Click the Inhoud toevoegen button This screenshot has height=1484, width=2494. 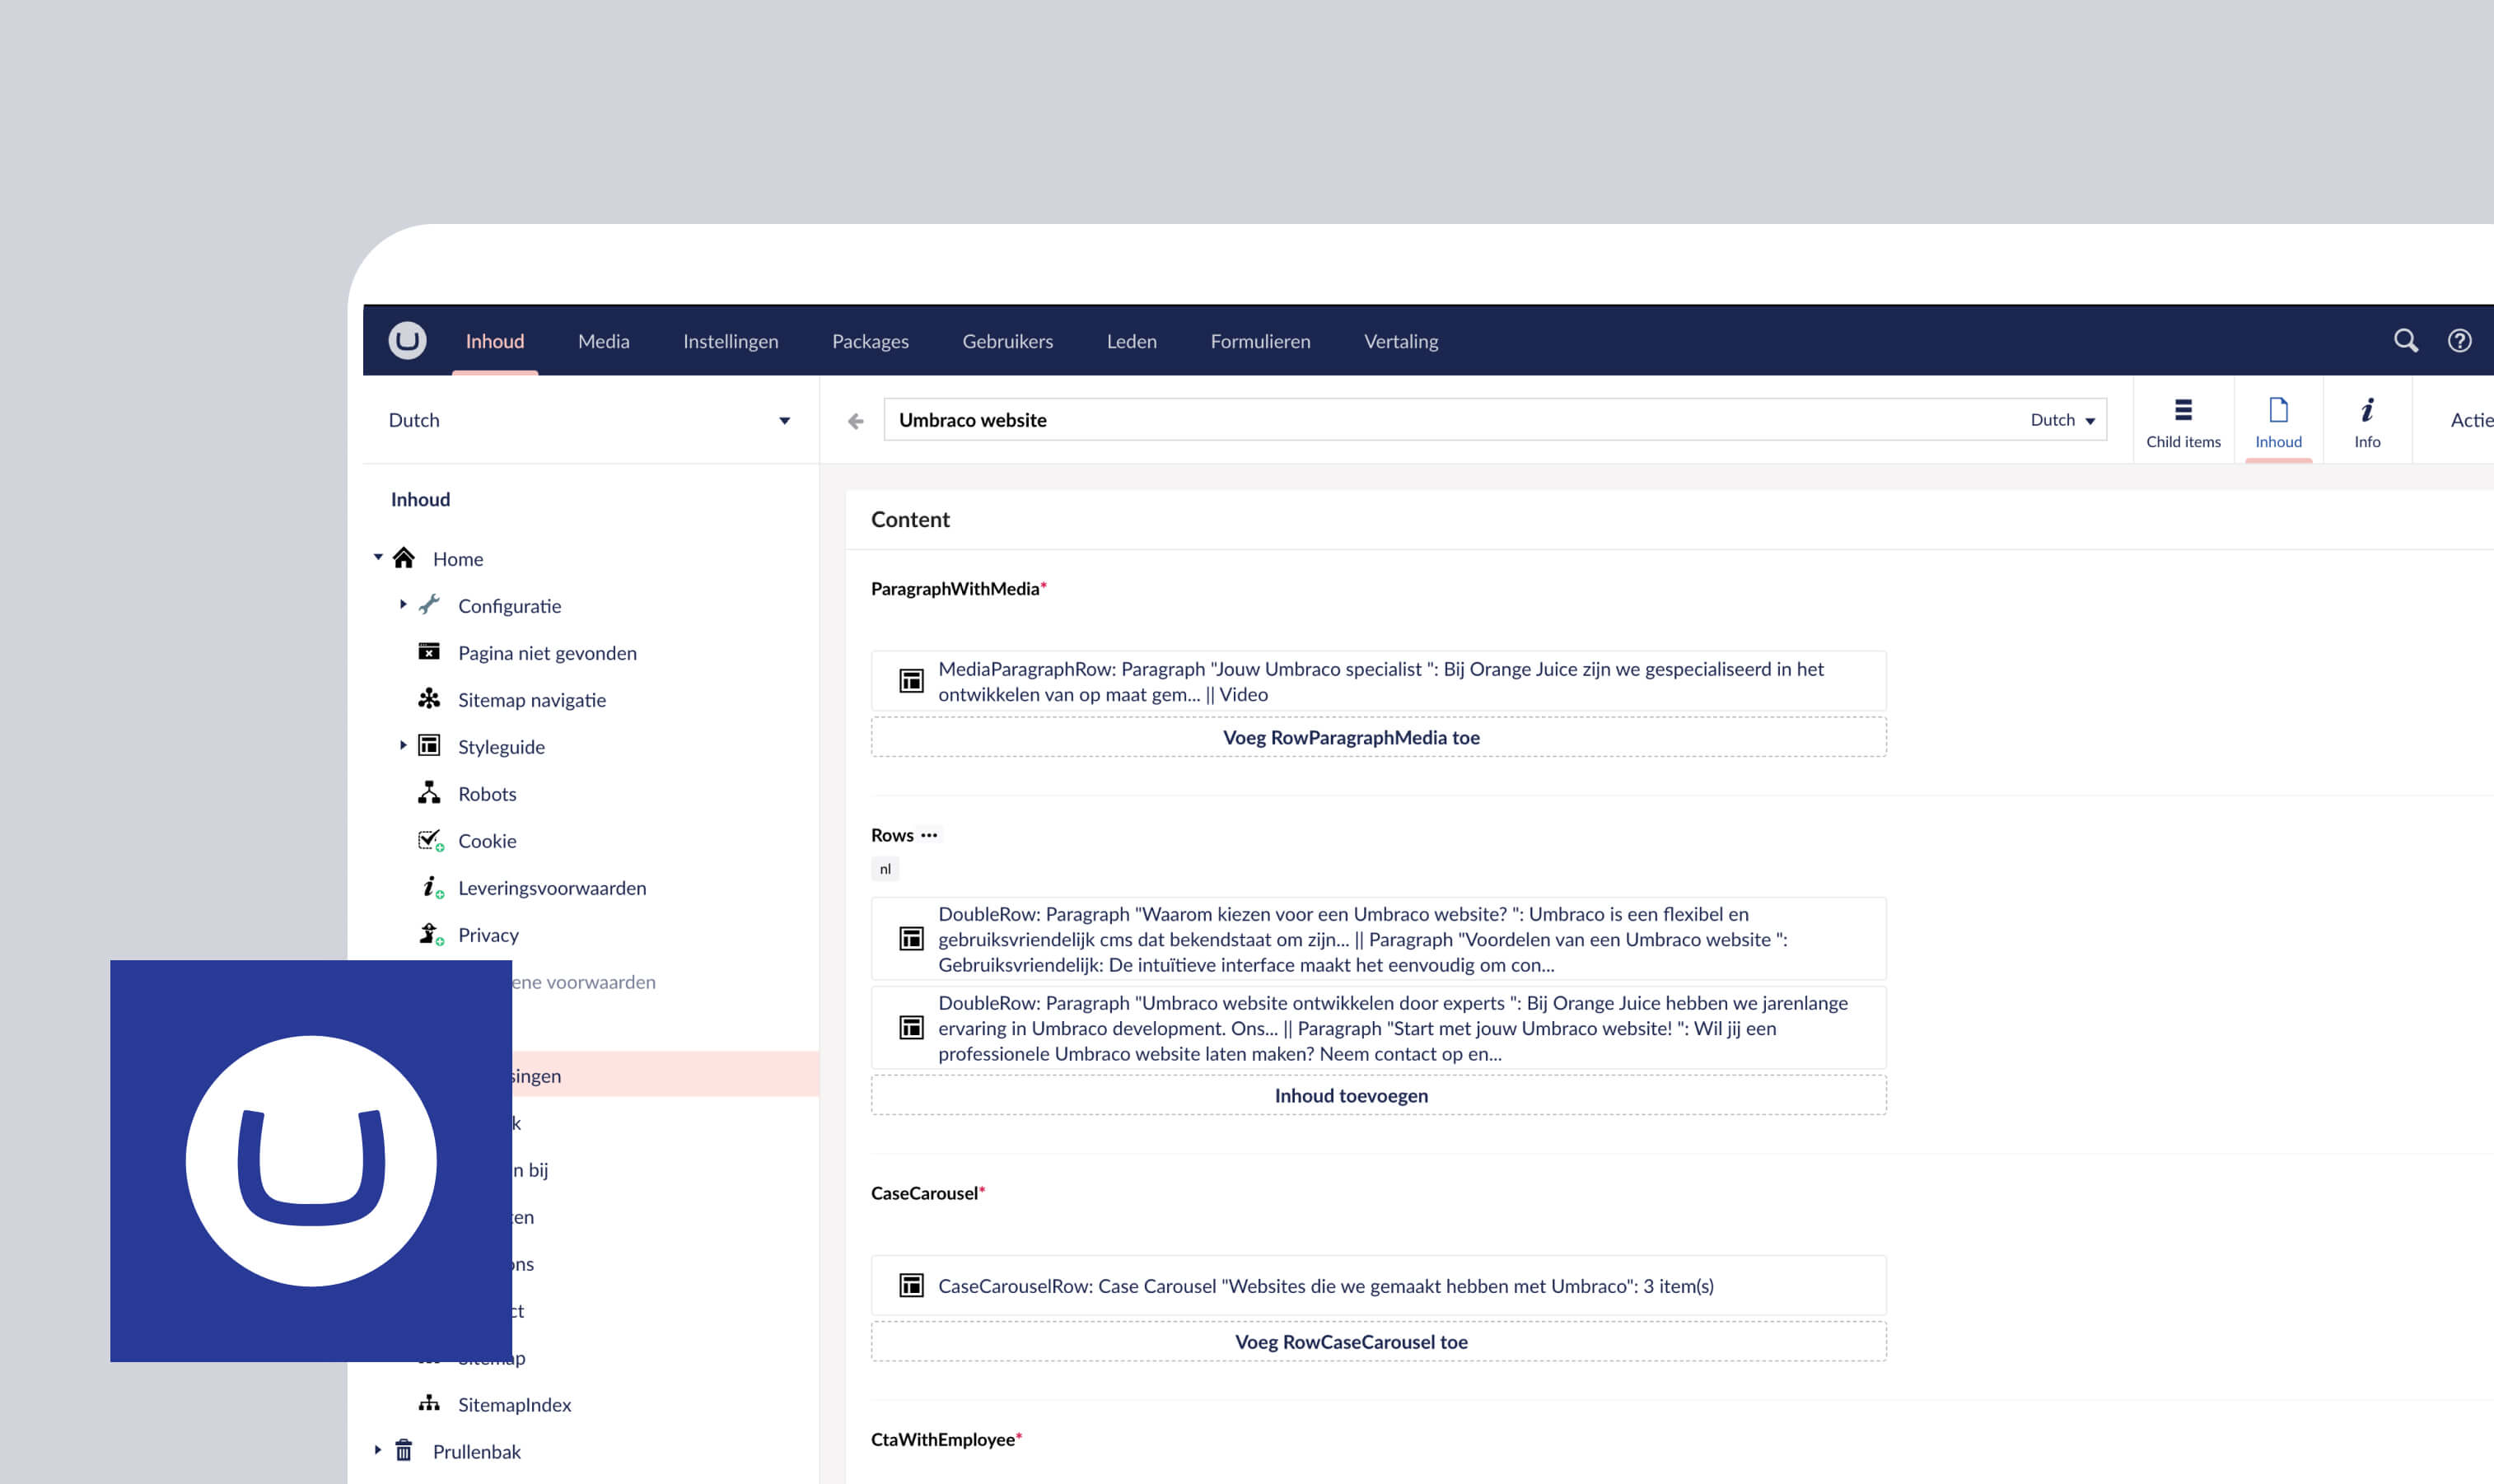point(1352,1095)
